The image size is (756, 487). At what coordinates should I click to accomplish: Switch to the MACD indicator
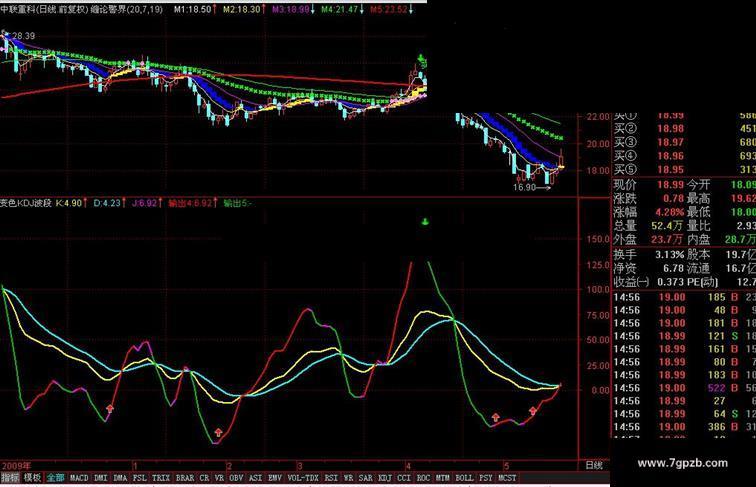79,478
